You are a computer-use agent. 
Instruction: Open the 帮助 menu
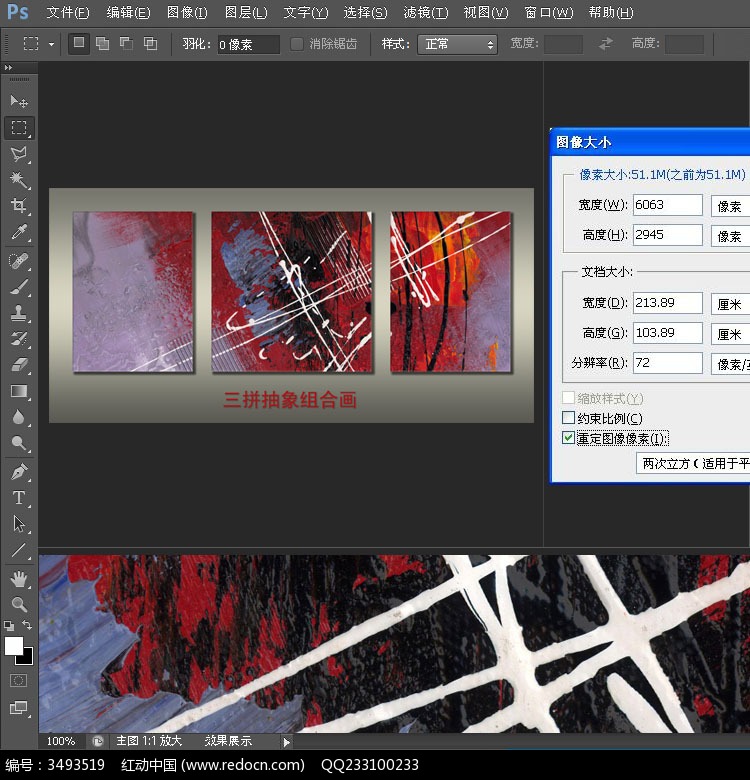coord(611,12)
